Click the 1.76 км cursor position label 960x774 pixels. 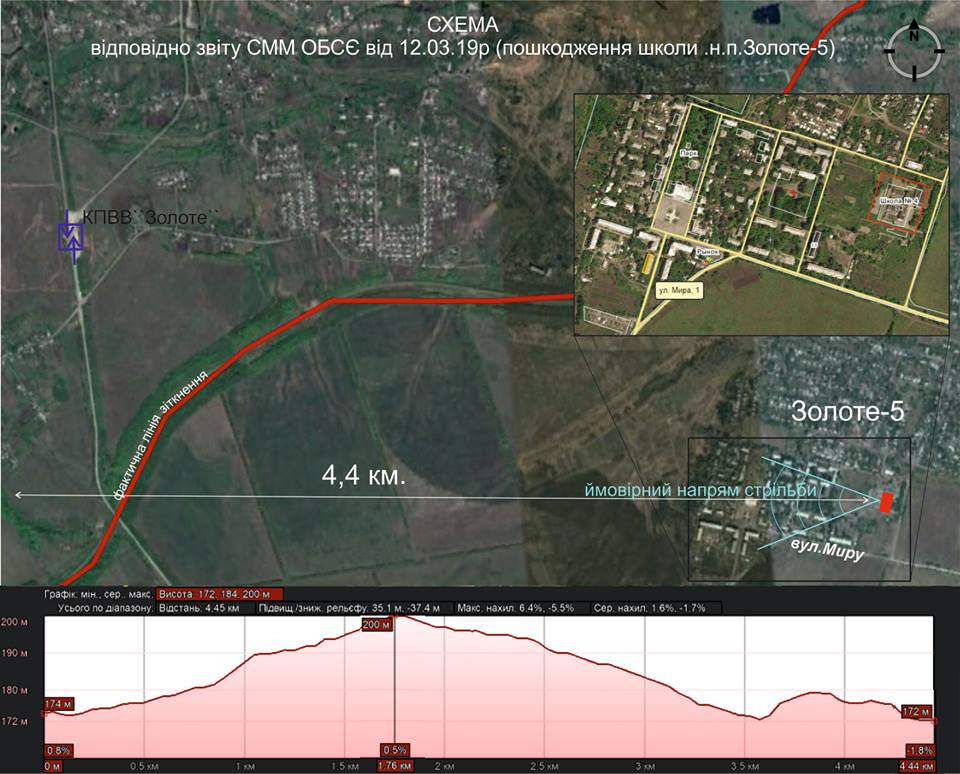[395, 765]
